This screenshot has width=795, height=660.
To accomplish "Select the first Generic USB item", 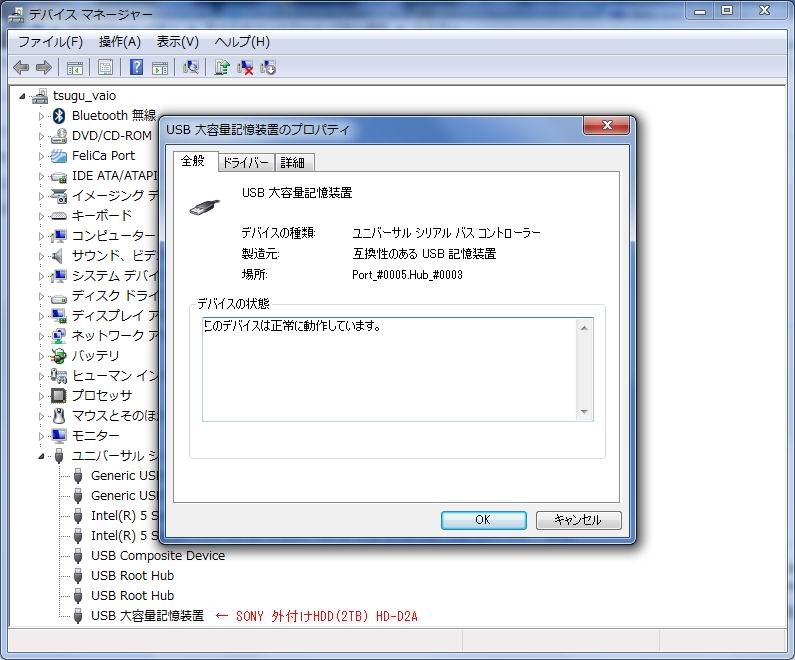I will (x=125, y=475).
